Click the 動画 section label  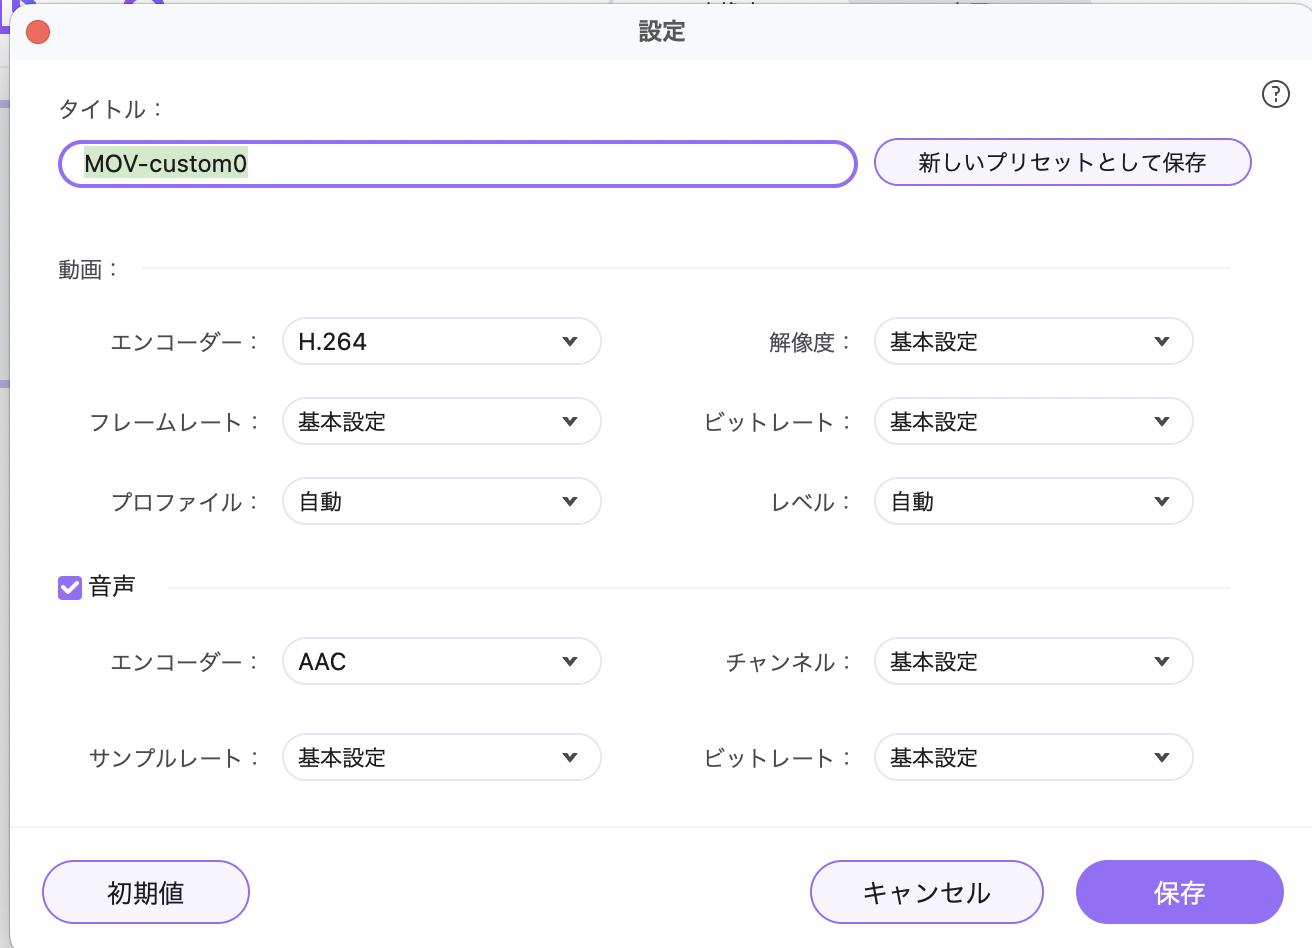point(88,269)
